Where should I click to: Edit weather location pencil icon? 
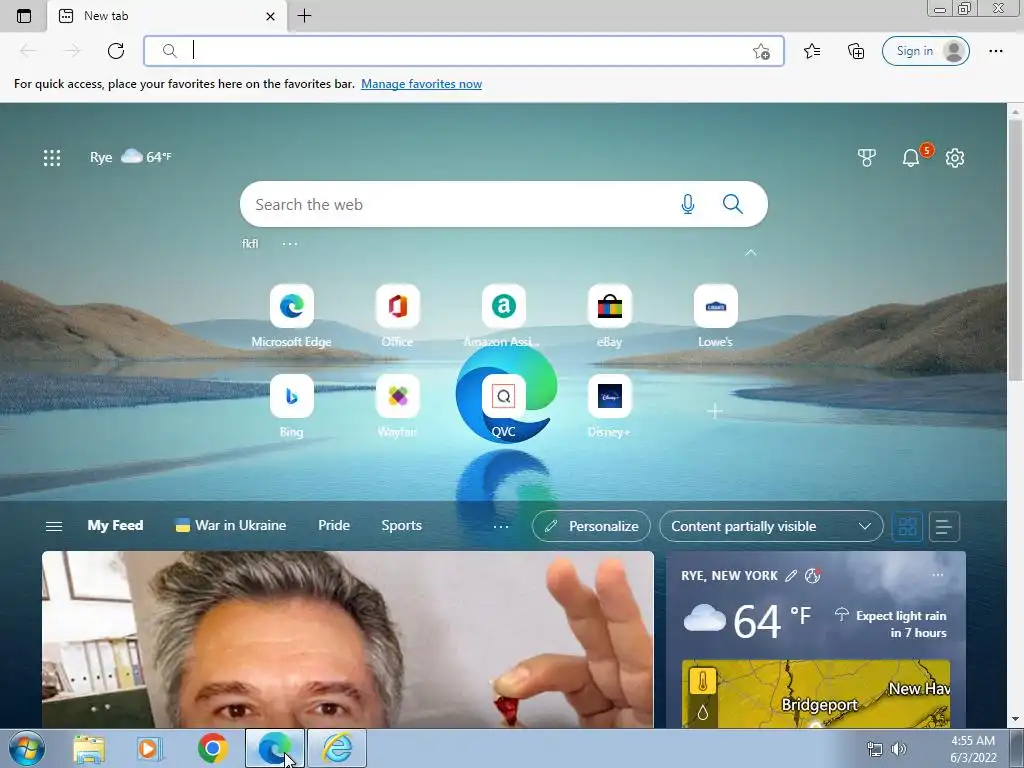791,575
